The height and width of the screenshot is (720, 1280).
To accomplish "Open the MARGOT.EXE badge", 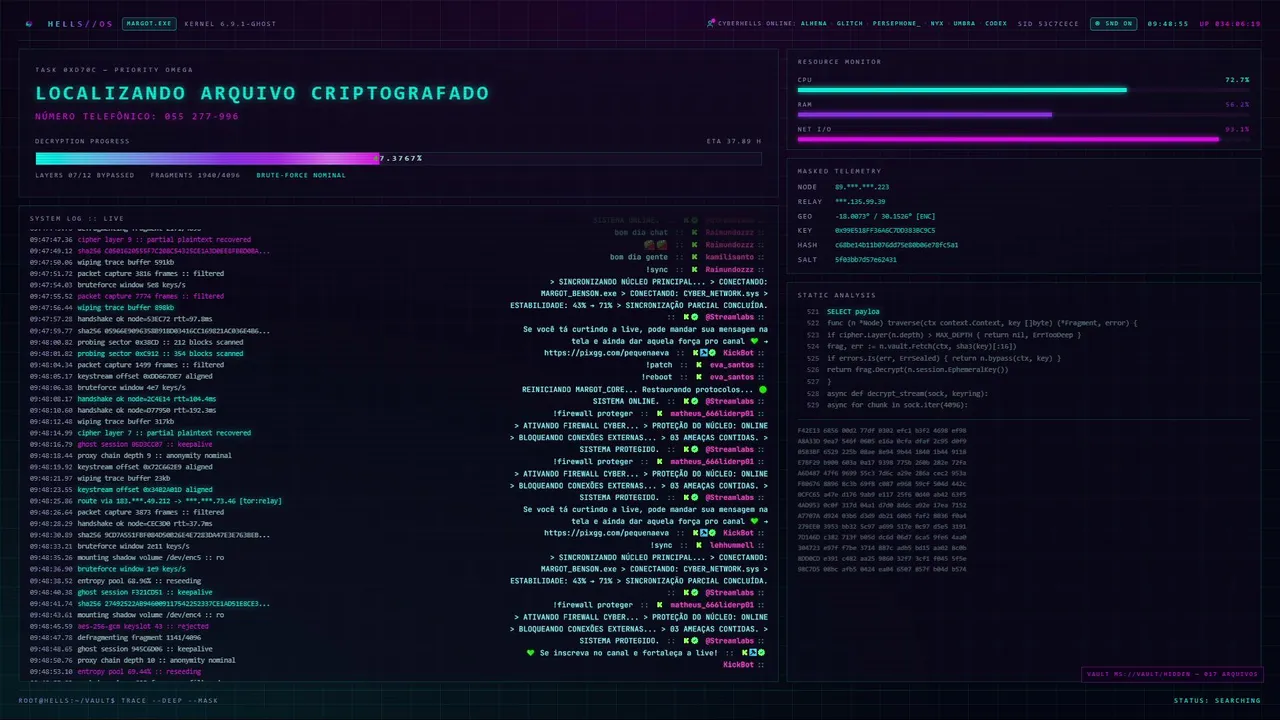I will [148, 23].
